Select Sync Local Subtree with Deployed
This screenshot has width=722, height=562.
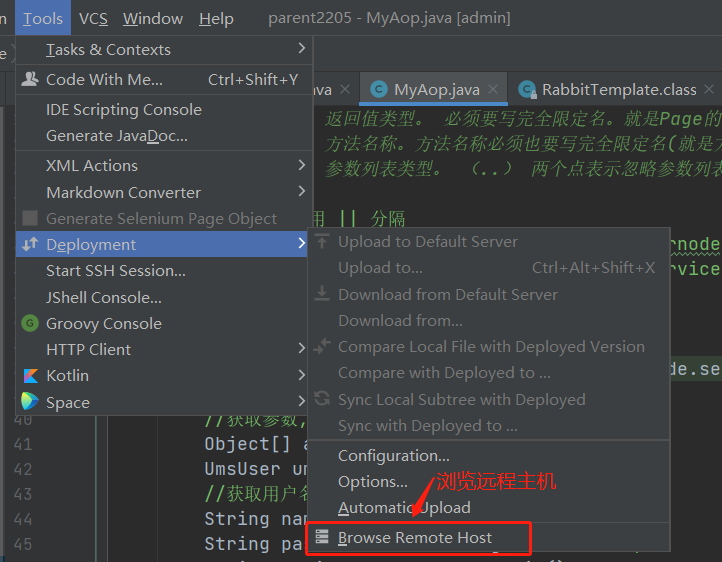pyautogui.click(x=489, y=400)
